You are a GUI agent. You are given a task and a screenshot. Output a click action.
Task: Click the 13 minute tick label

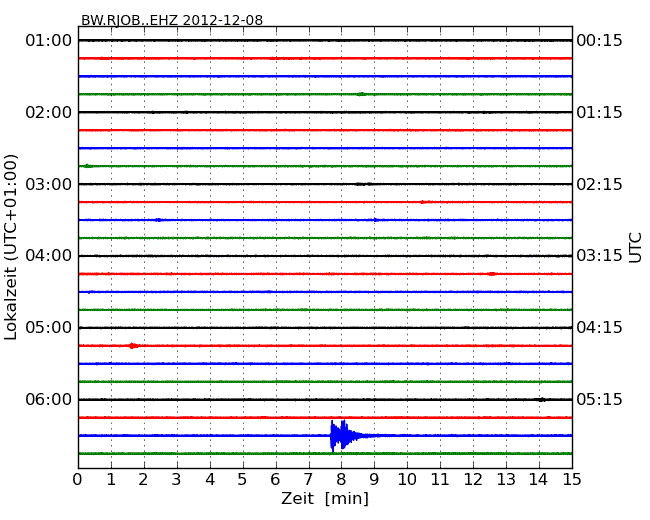(506, 480)
